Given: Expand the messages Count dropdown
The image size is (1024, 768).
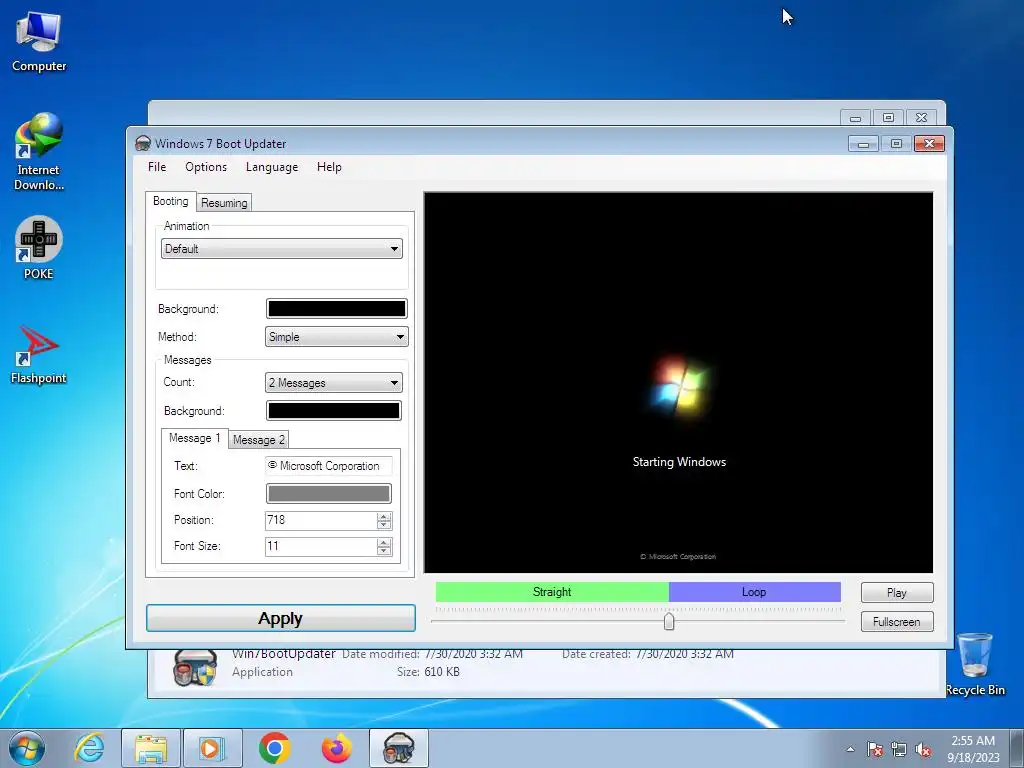Looking at the screenshot, I should 334,382.
